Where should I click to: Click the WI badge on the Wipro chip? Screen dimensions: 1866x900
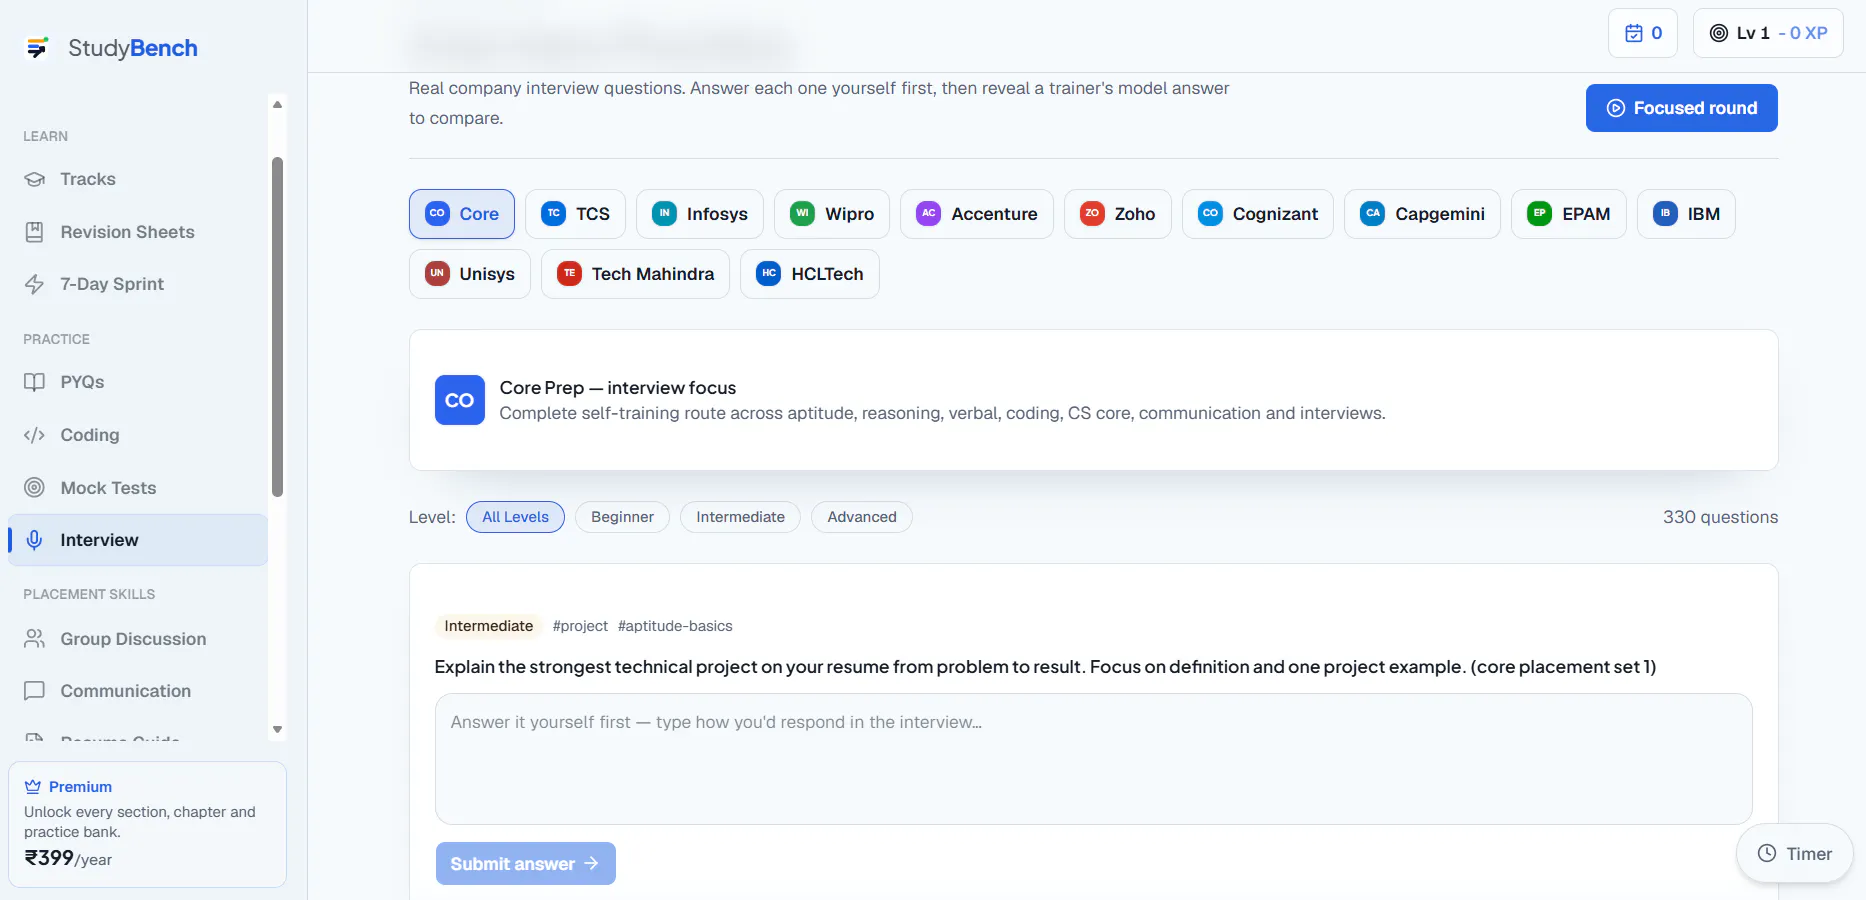click(x=803, y=214)
